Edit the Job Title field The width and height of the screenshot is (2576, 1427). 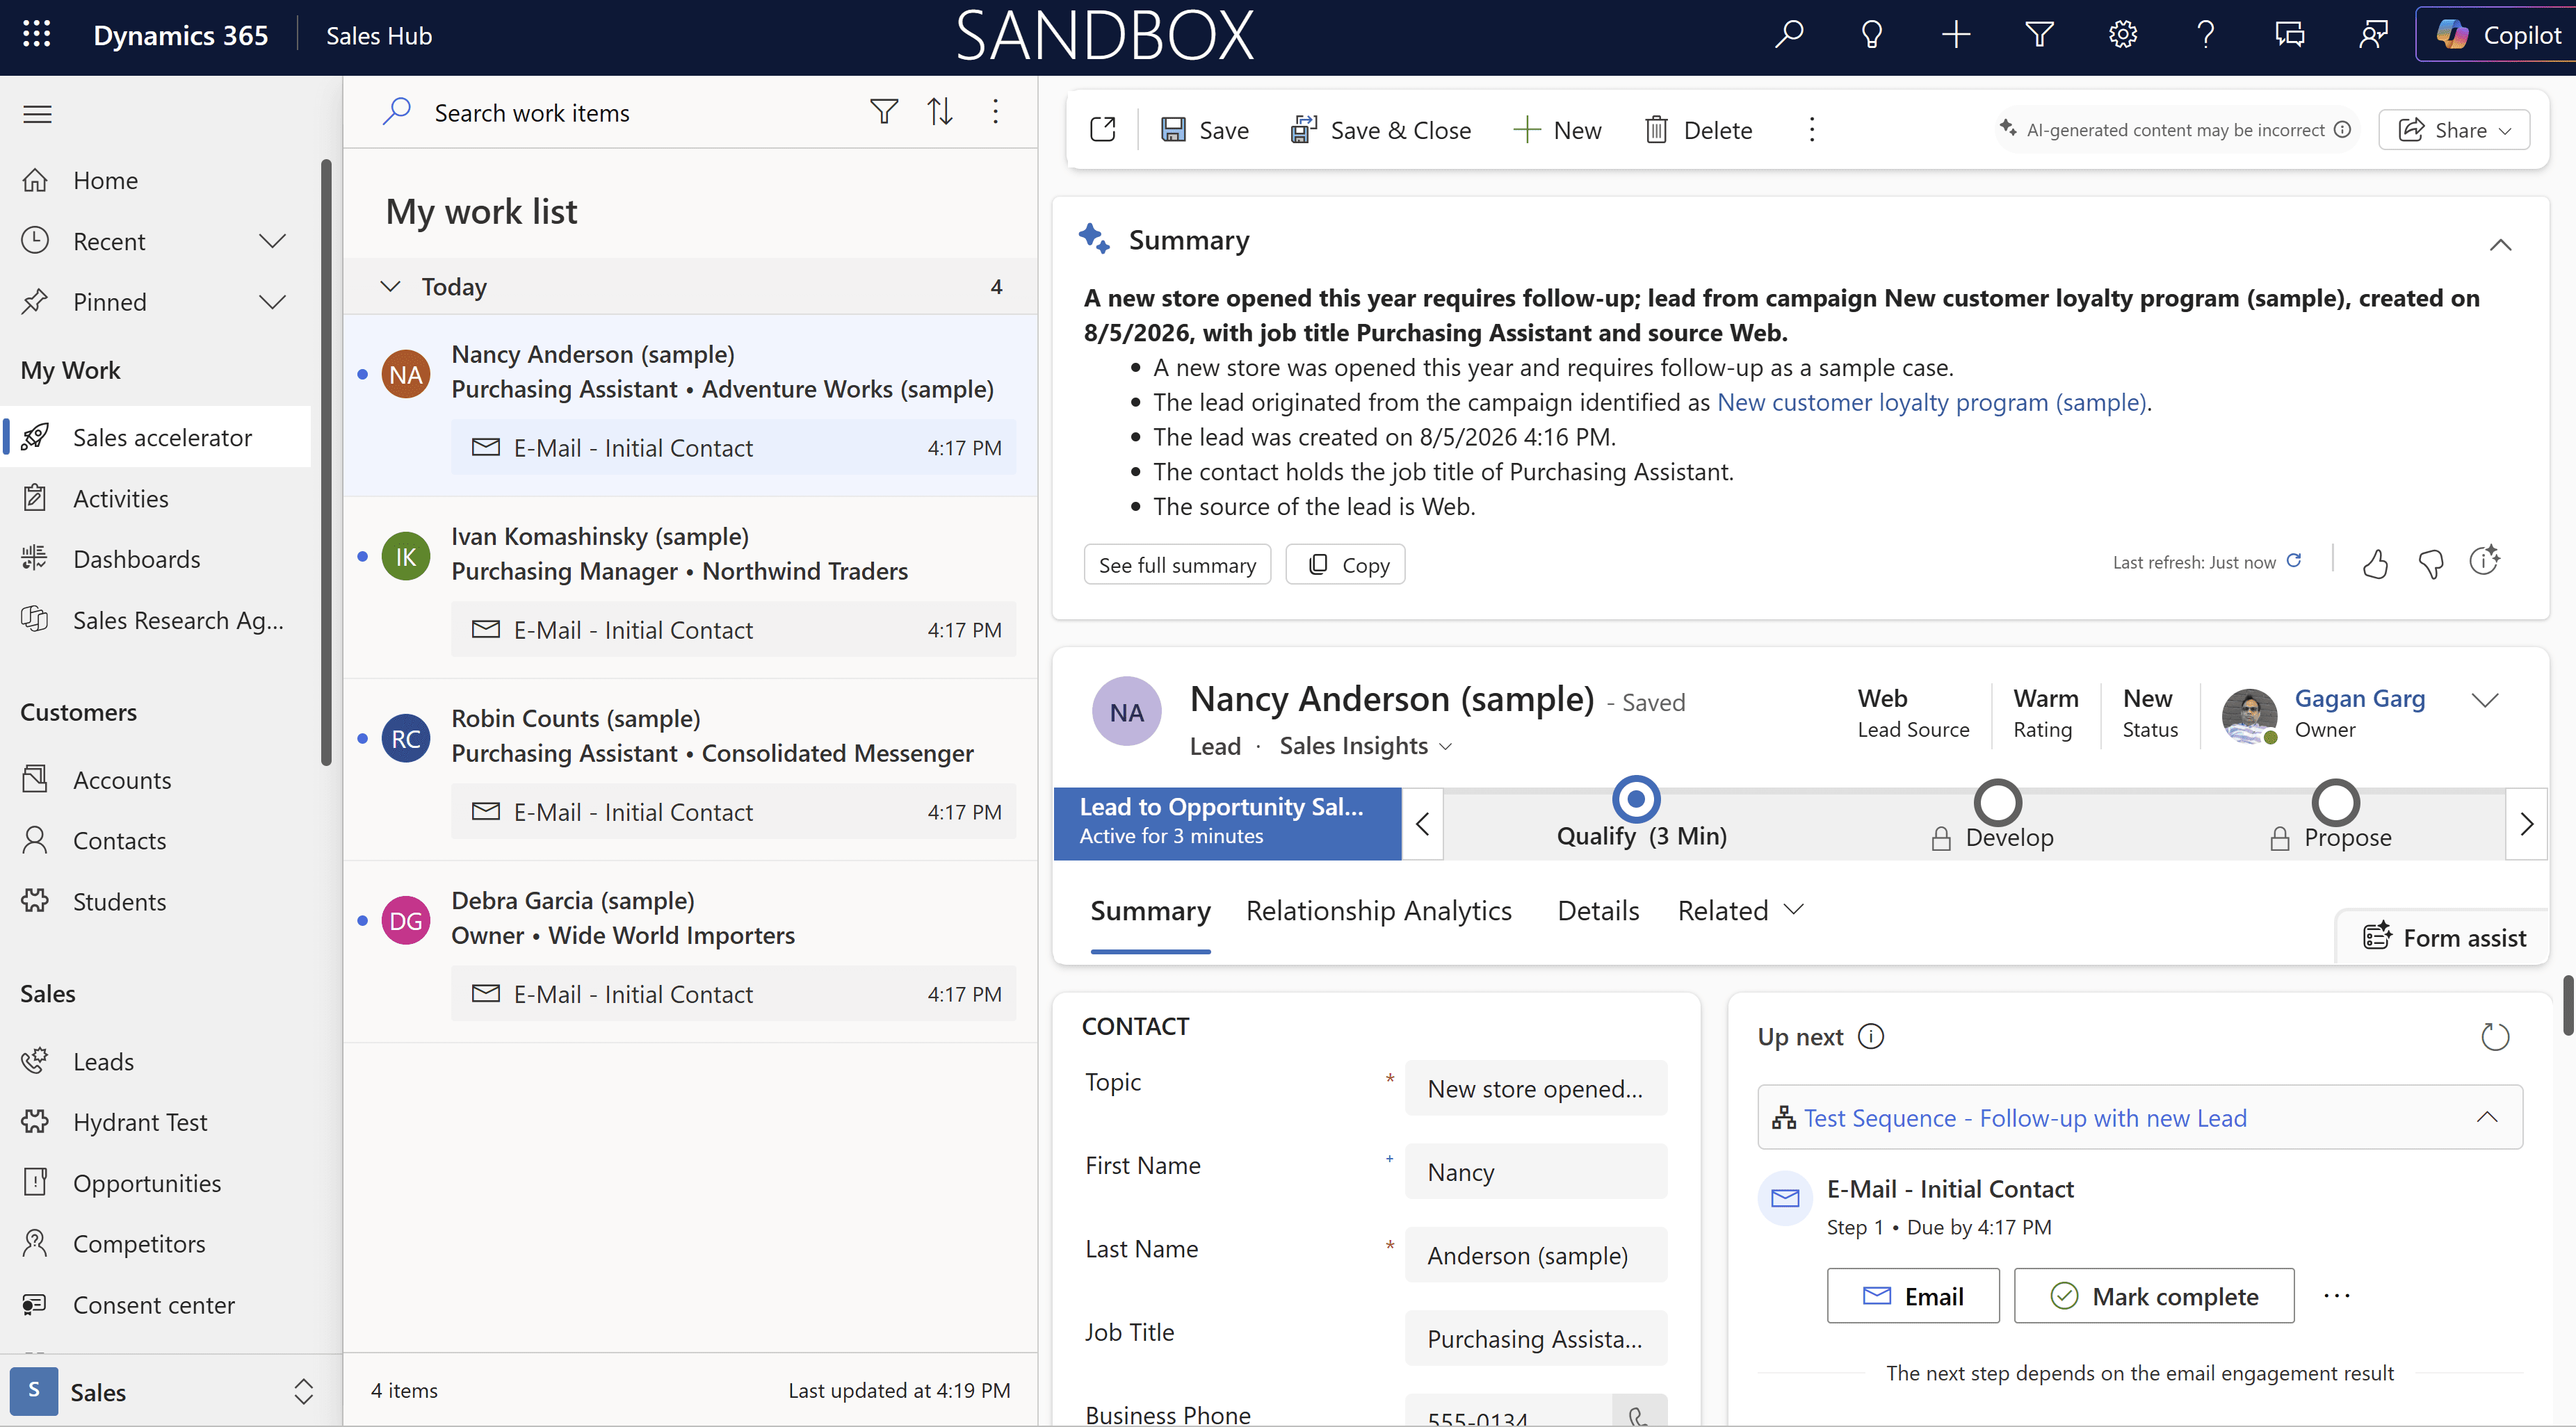click(x=1535, y=1338)
